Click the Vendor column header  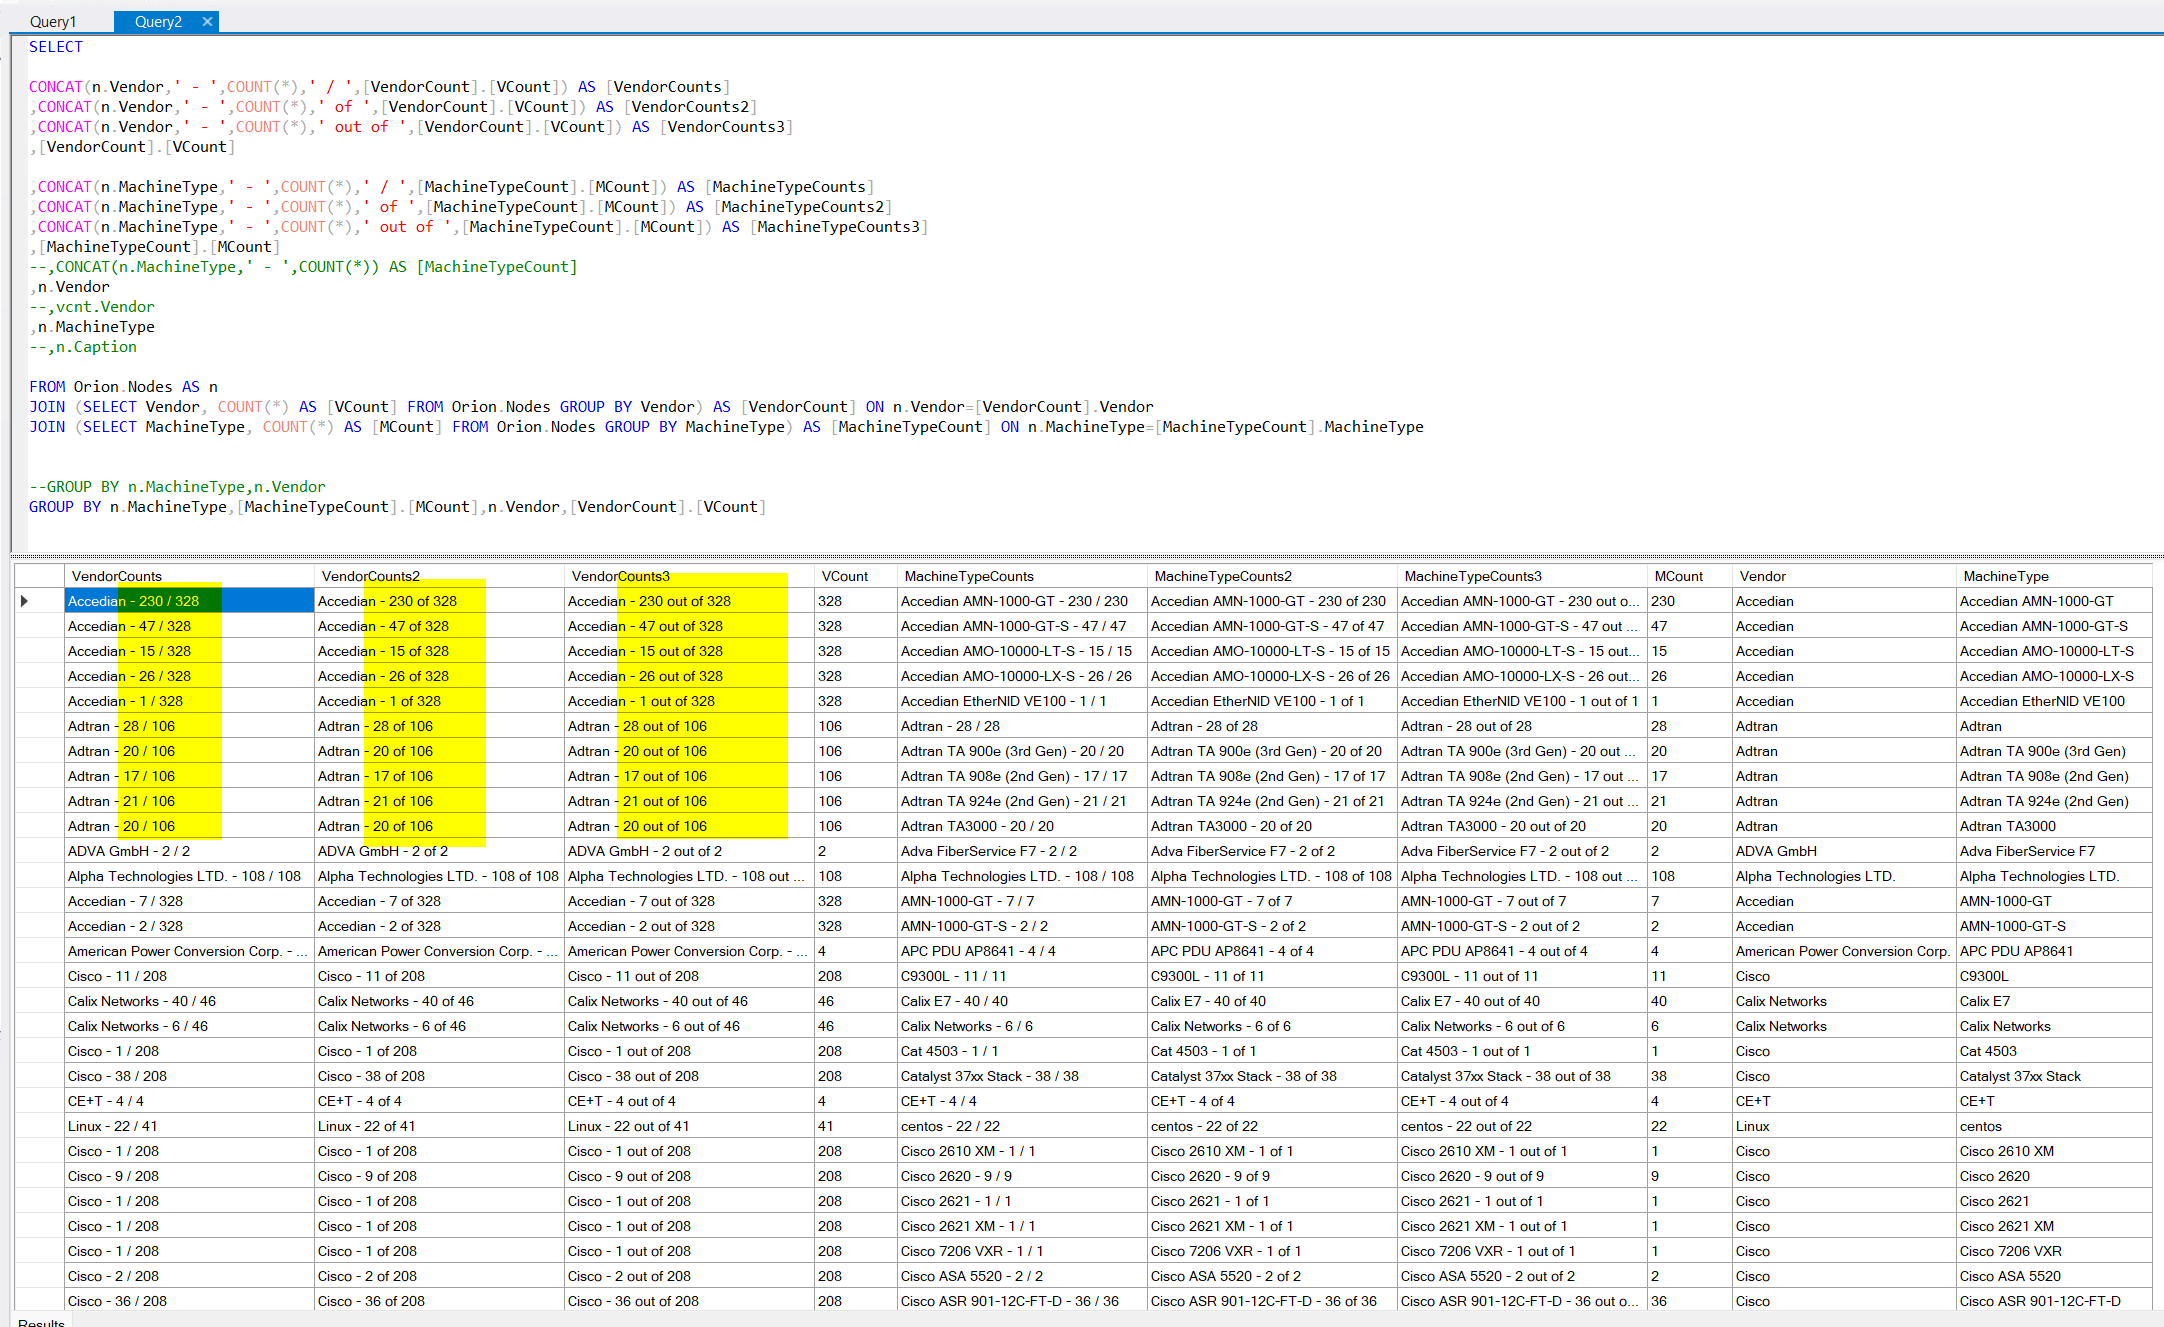pyautogui.click(x=1762, y=576)
